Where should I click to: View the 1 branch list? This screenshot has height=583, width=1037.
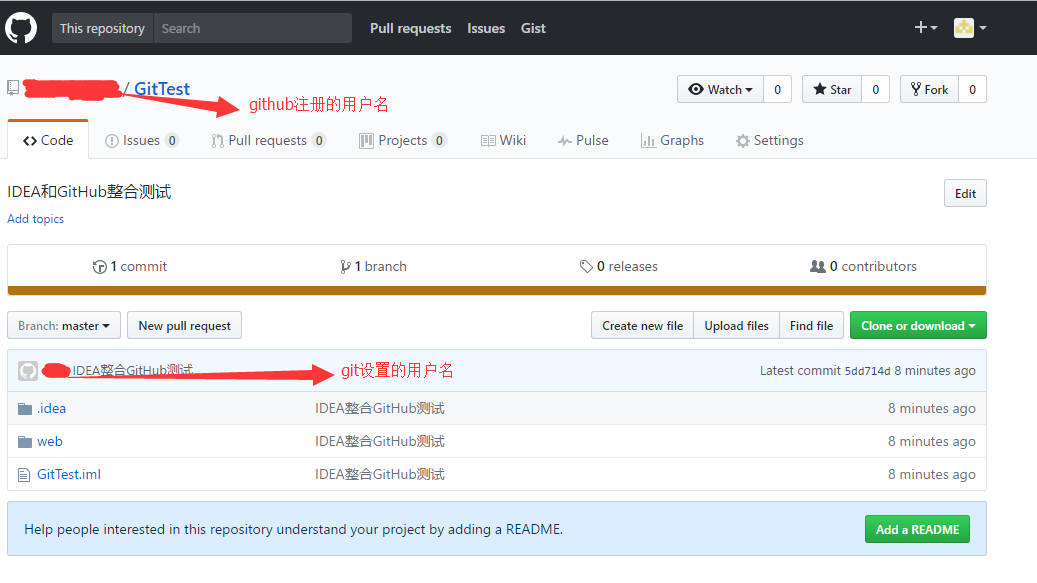click(374, 266)
